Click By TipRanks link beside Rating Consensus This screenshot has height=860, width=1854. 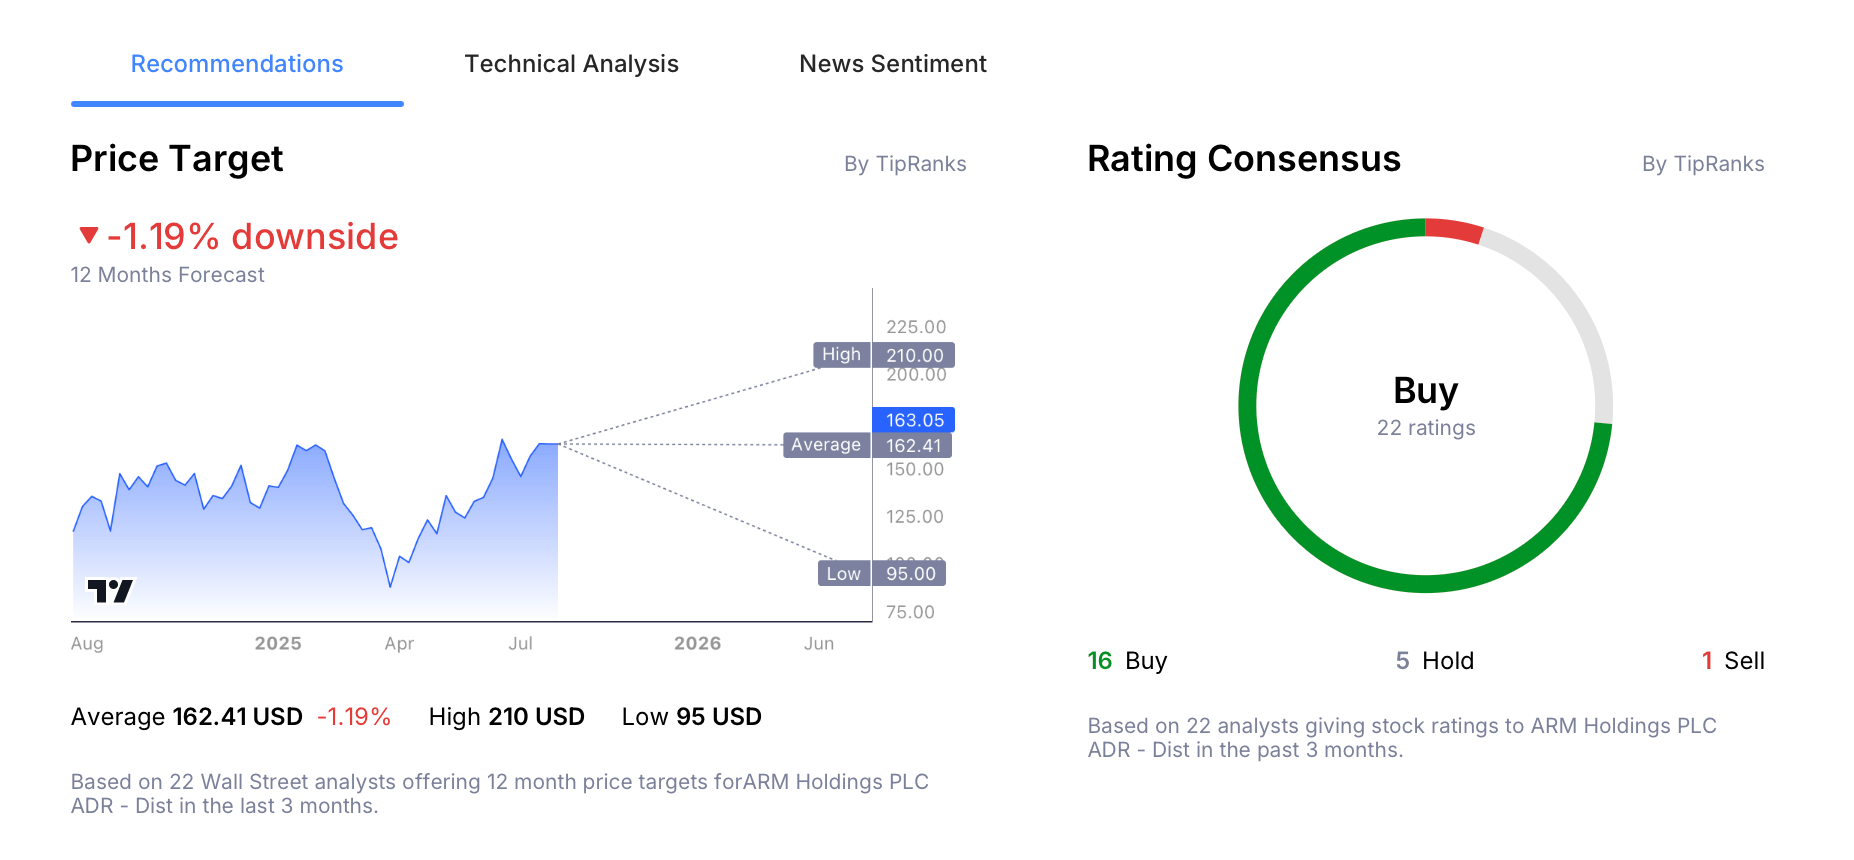pos(1702,164)
